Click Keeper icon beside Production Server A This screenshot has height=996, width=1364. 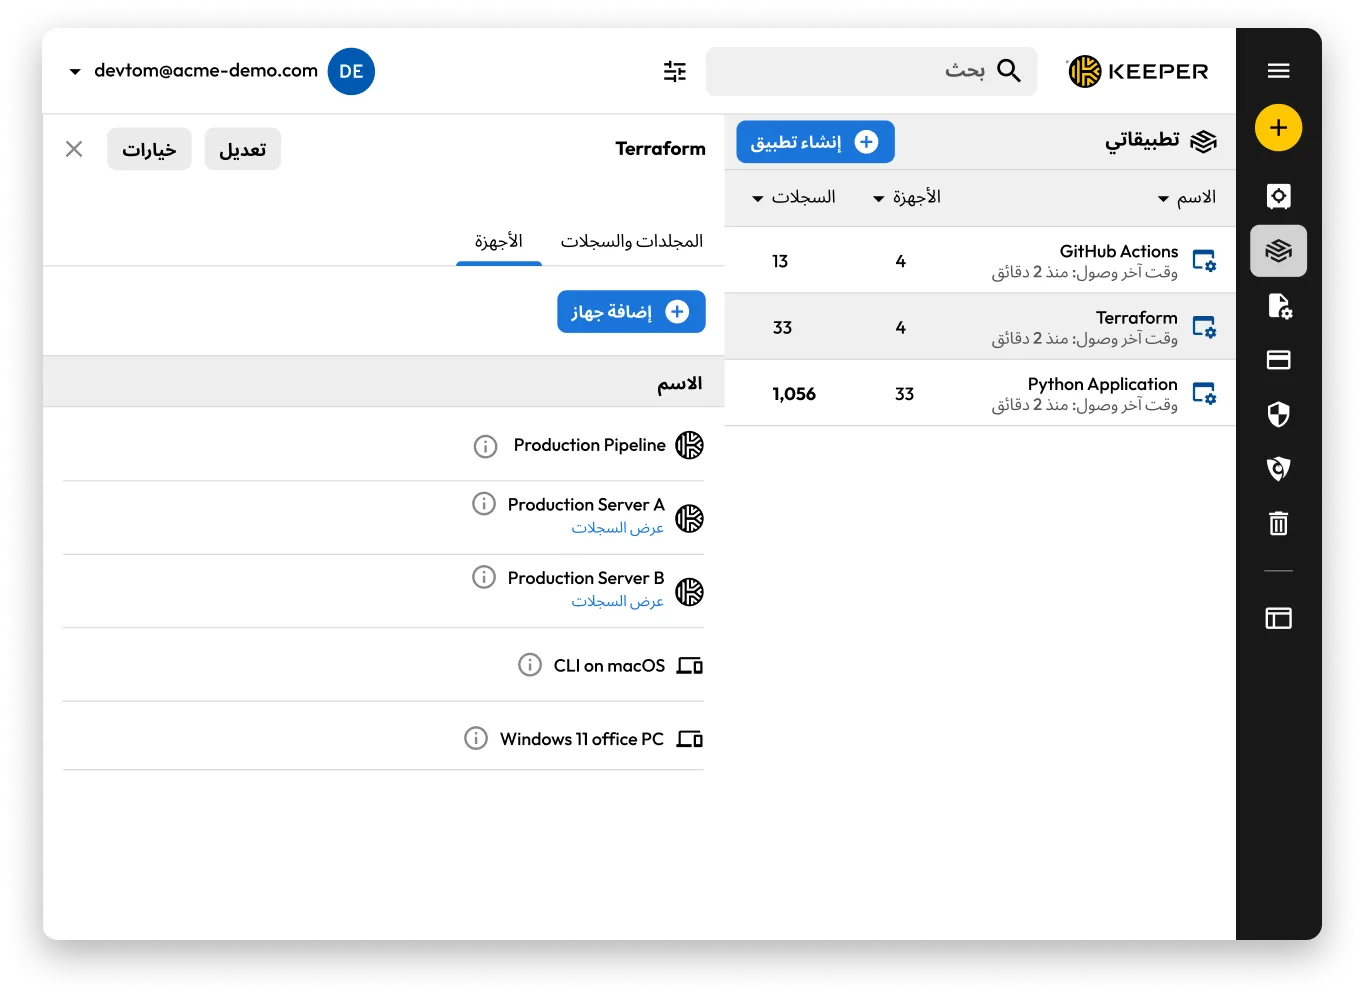pos(689,518)
